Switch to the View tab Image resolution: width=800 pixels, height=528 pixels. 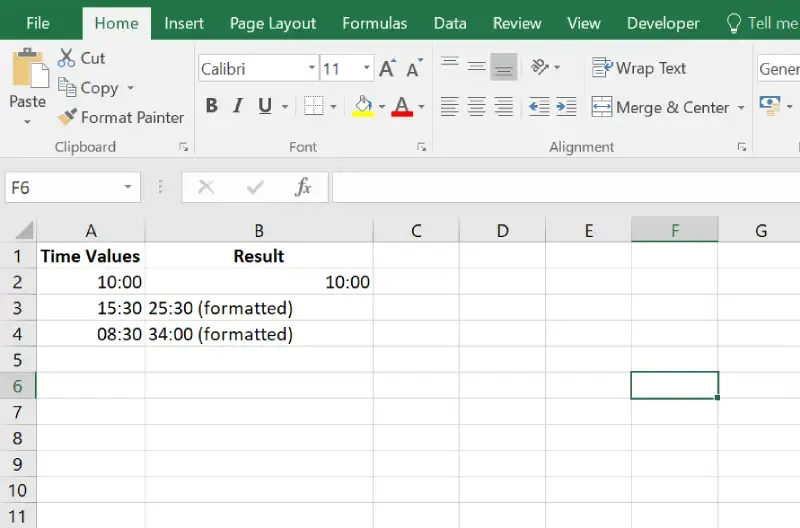(584, 23)
